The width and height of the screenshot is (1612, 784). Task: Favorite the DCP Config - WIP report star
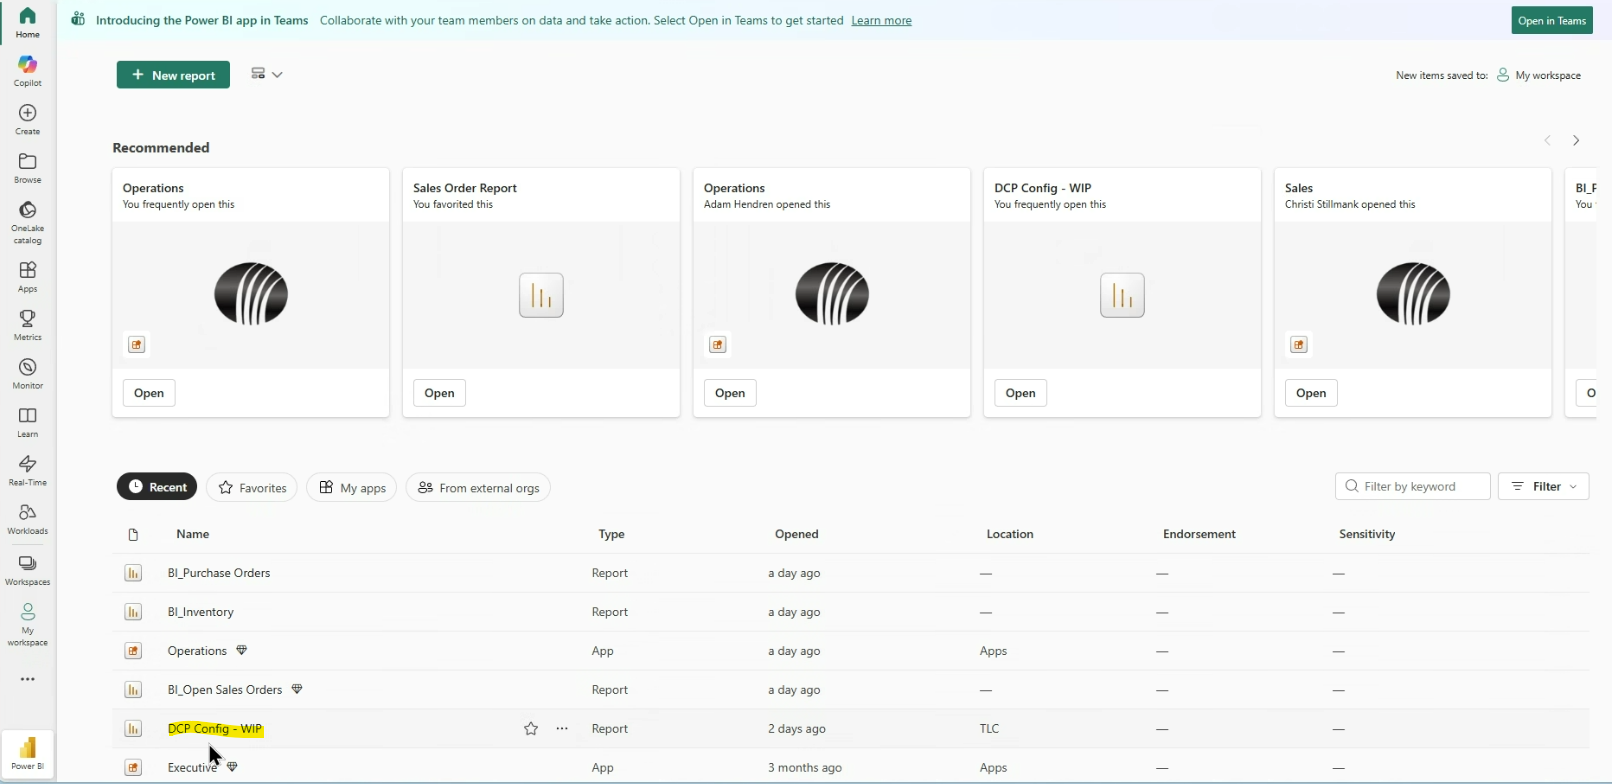531,729
